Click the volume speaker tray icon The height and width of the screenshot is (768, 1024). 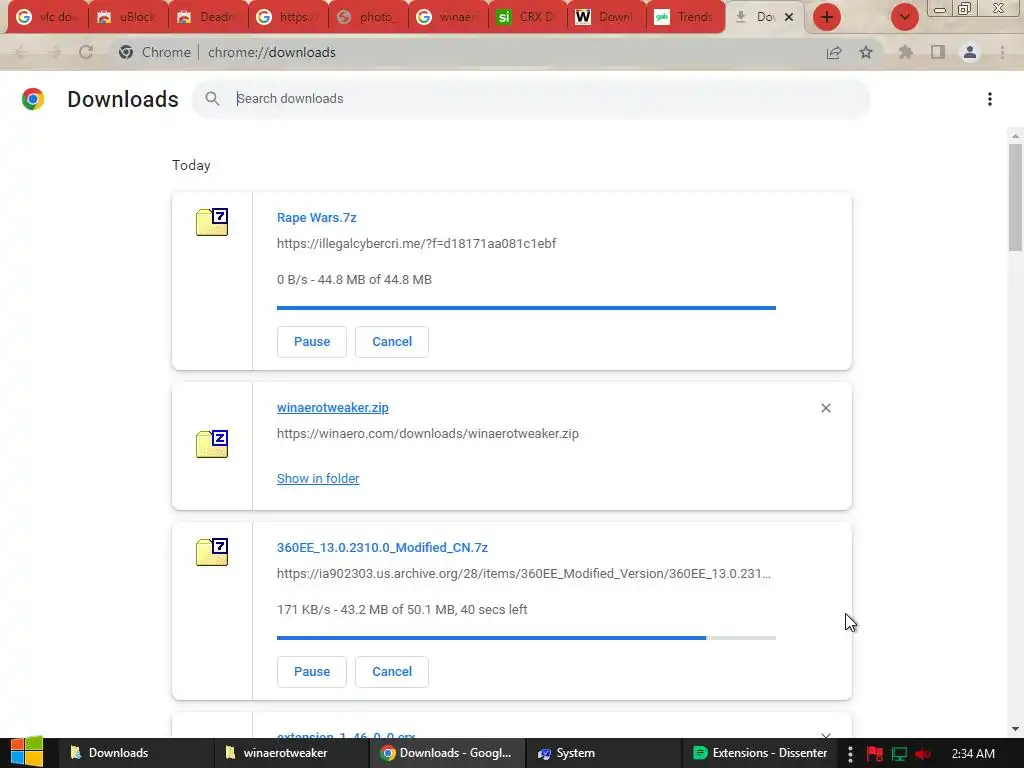[x=923, y=754]
